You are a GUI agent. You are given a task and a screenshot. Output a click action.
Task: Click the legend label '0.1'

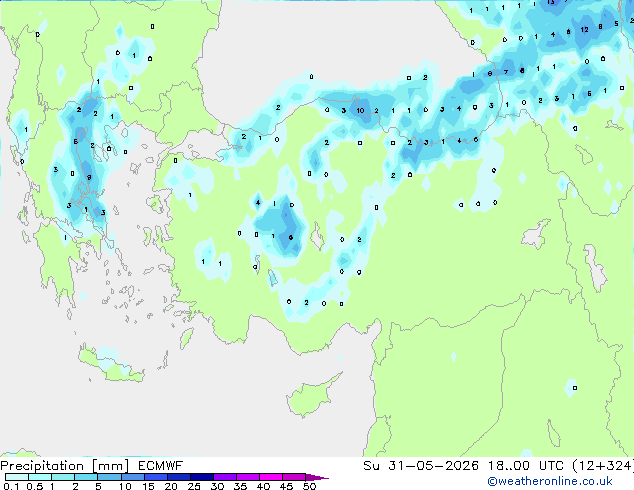11,486
